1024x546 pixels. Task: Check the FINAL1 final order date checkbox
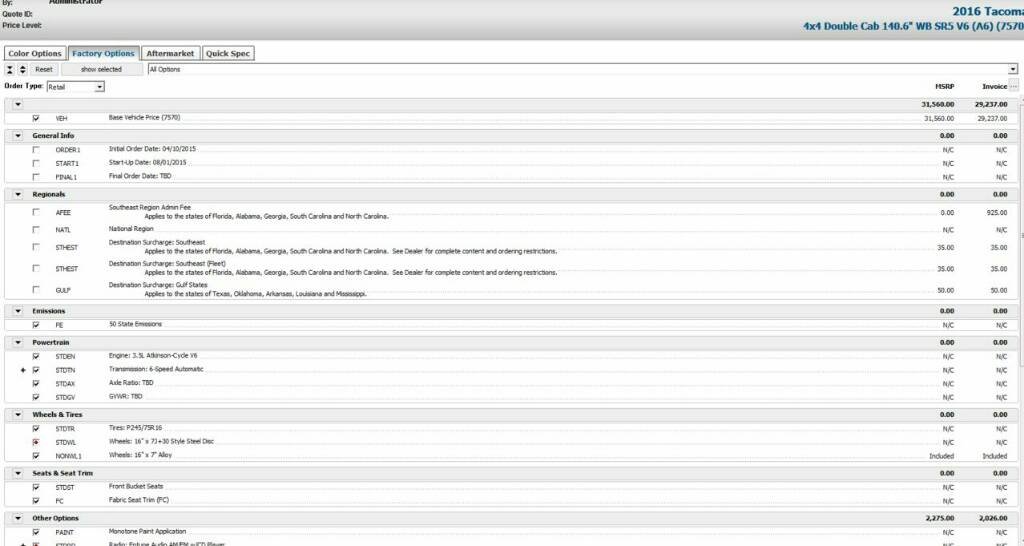tap(36, 176)
